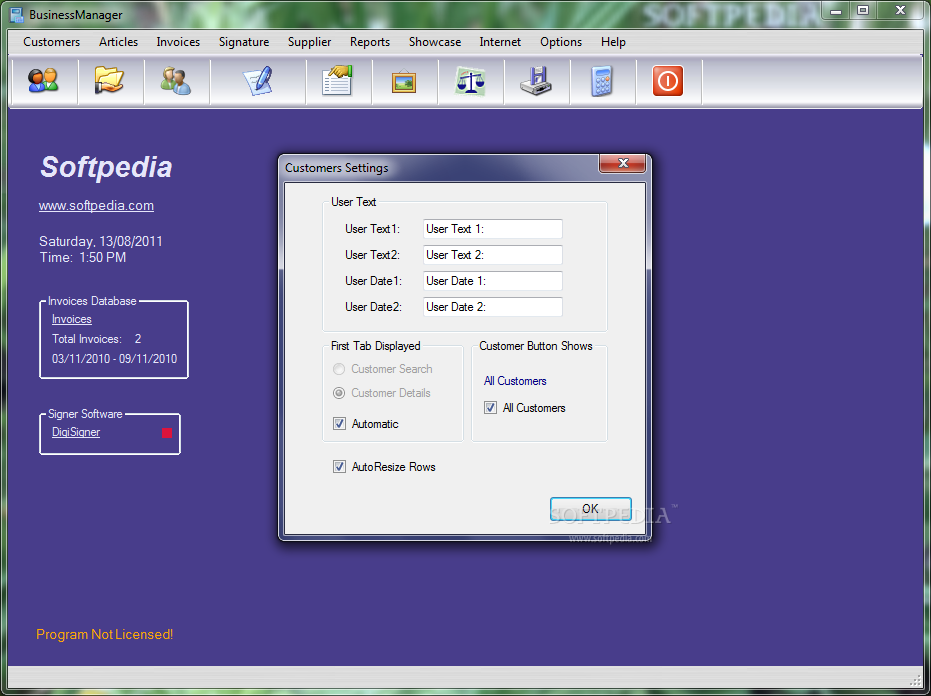Image resolution: width=931 pixels, height=696 pixels.
Task: Open the Customers menu
Action: pos(52,42)
